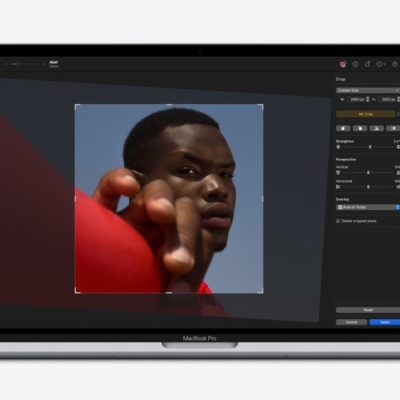Click the third toolbar icon from the red icon
Viewport: 400px width, 400px height.
367,64
